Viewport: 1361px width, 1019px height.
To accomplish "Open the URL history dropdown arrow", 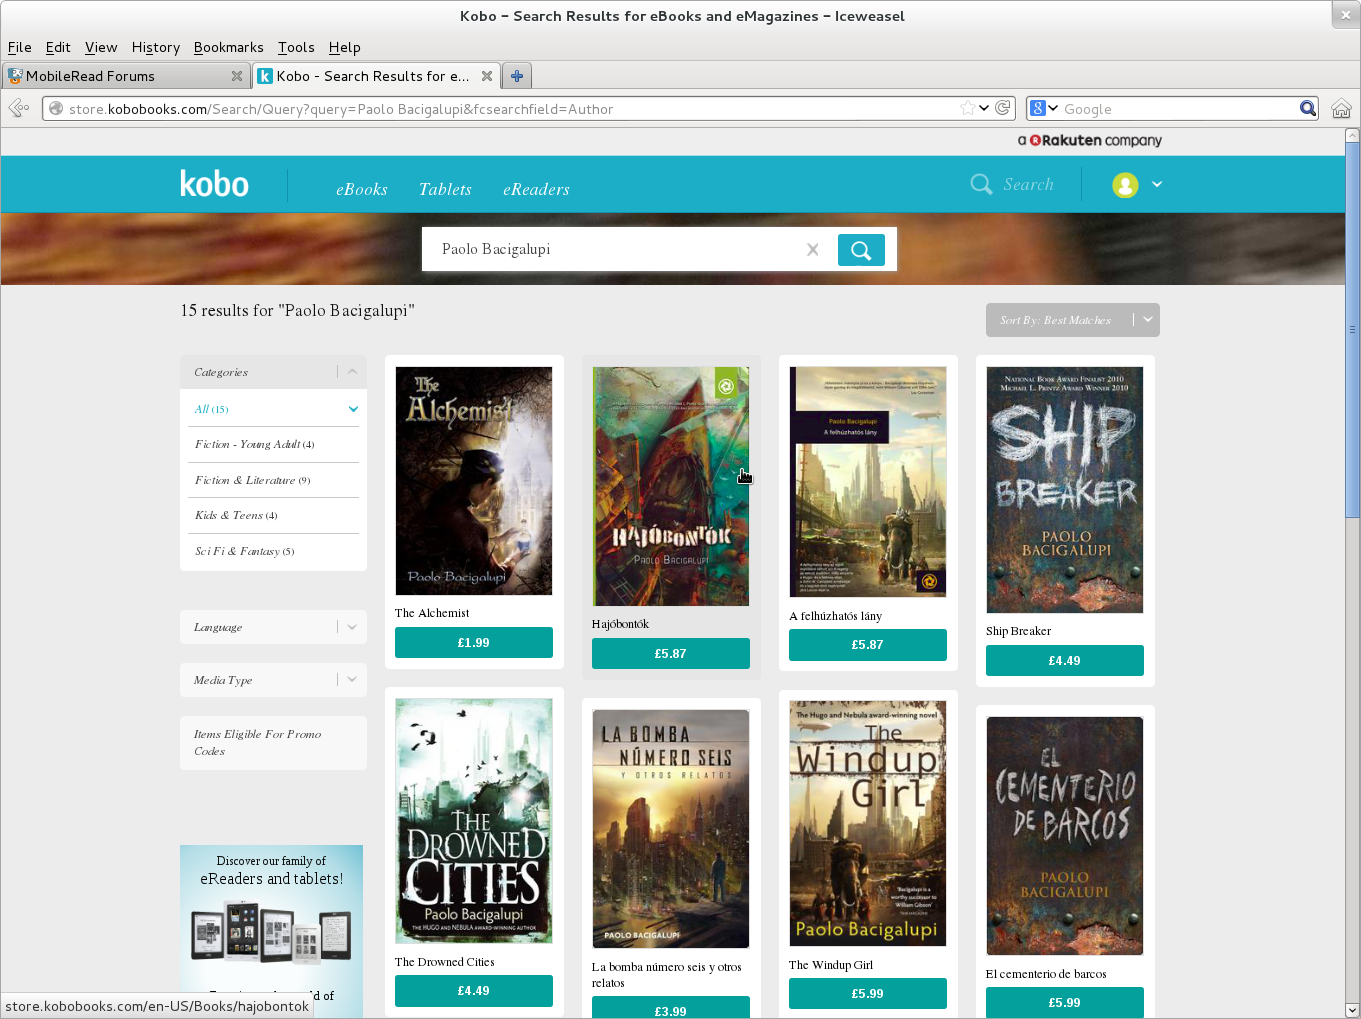I will [x=984, y=108].
